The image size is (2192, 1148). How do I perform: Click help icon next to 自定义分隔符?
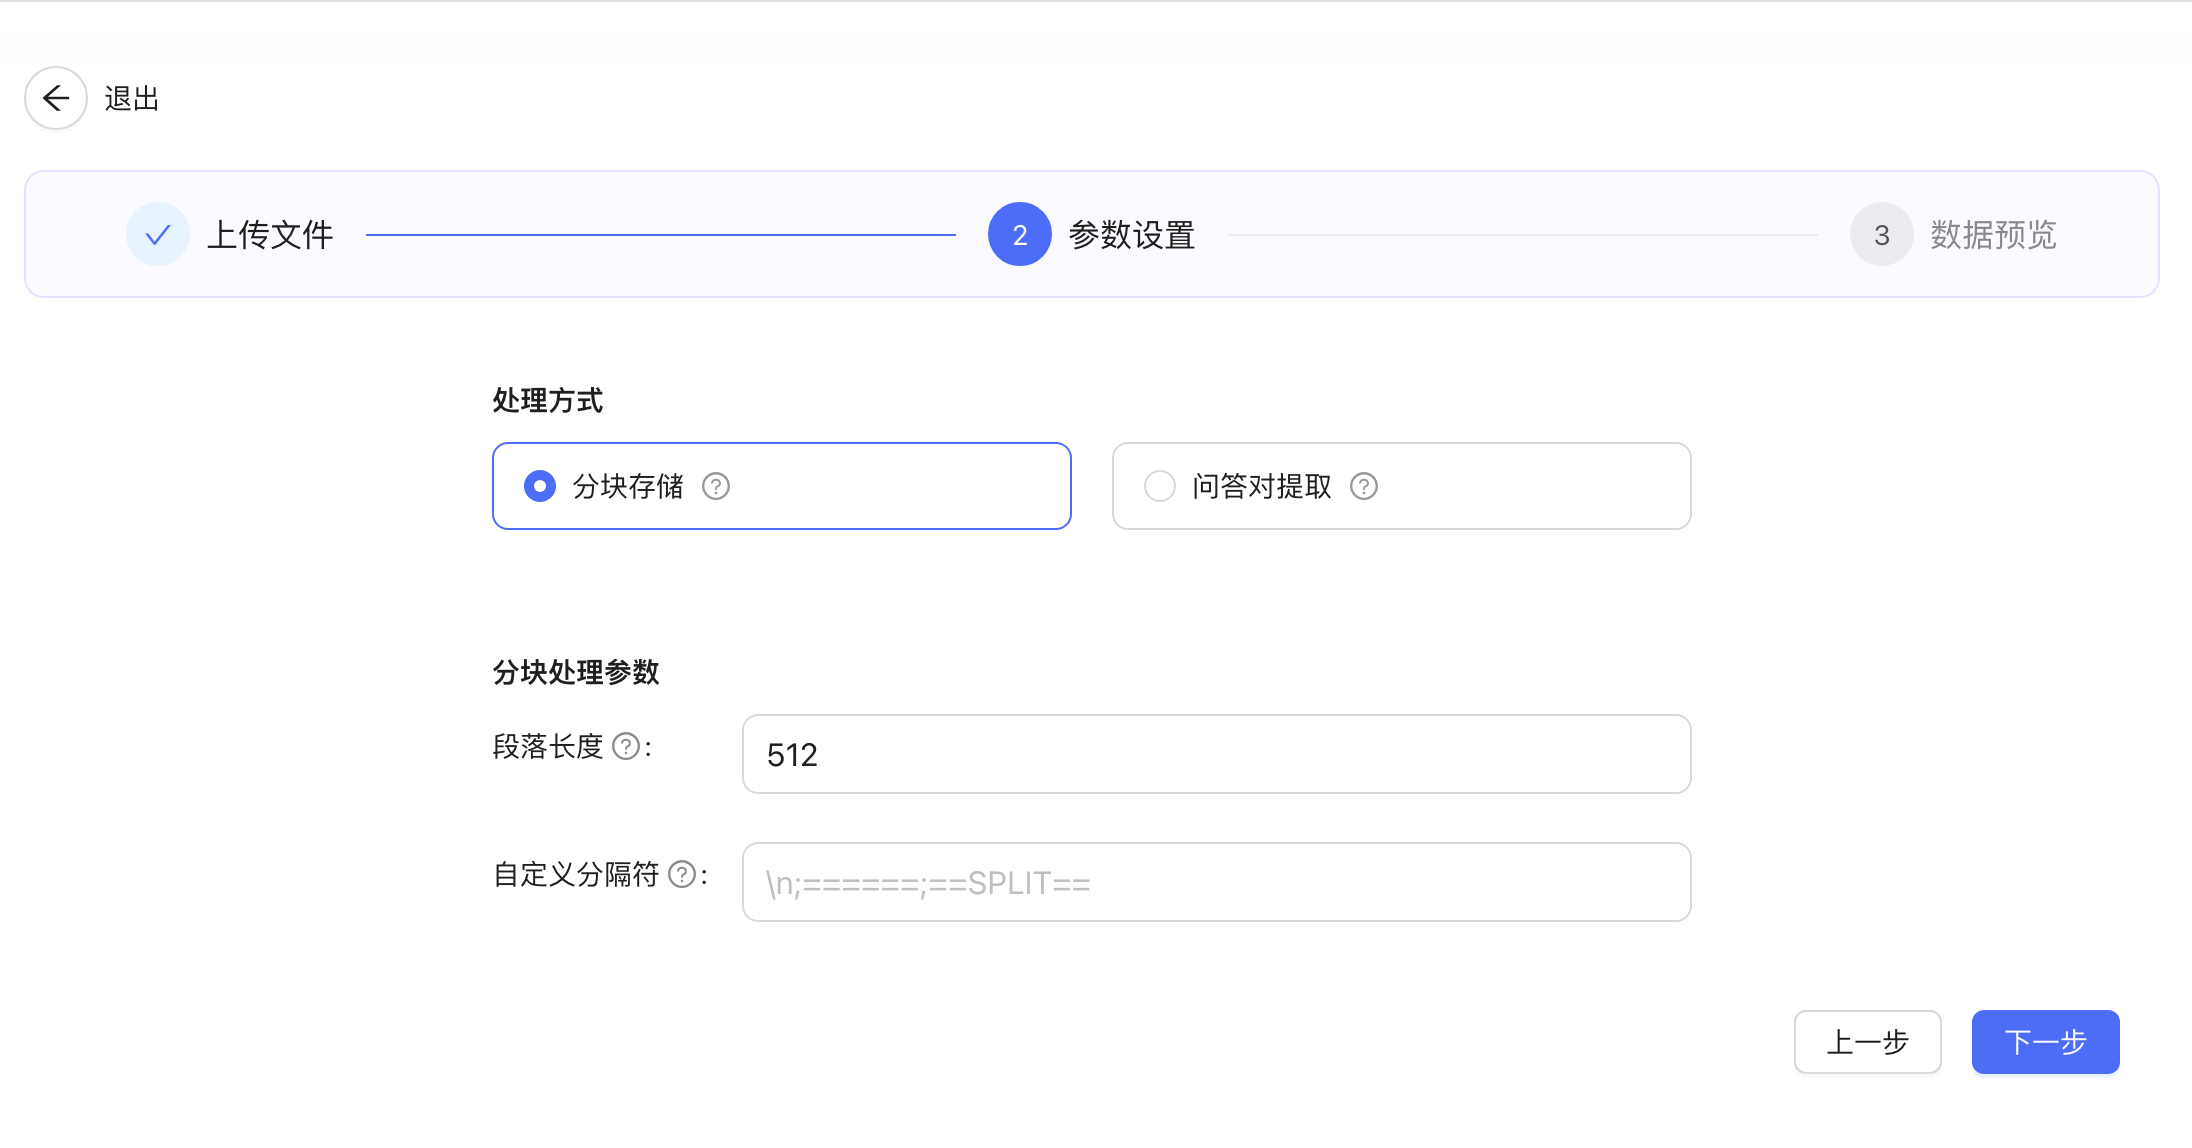click(x=682, y=875)
